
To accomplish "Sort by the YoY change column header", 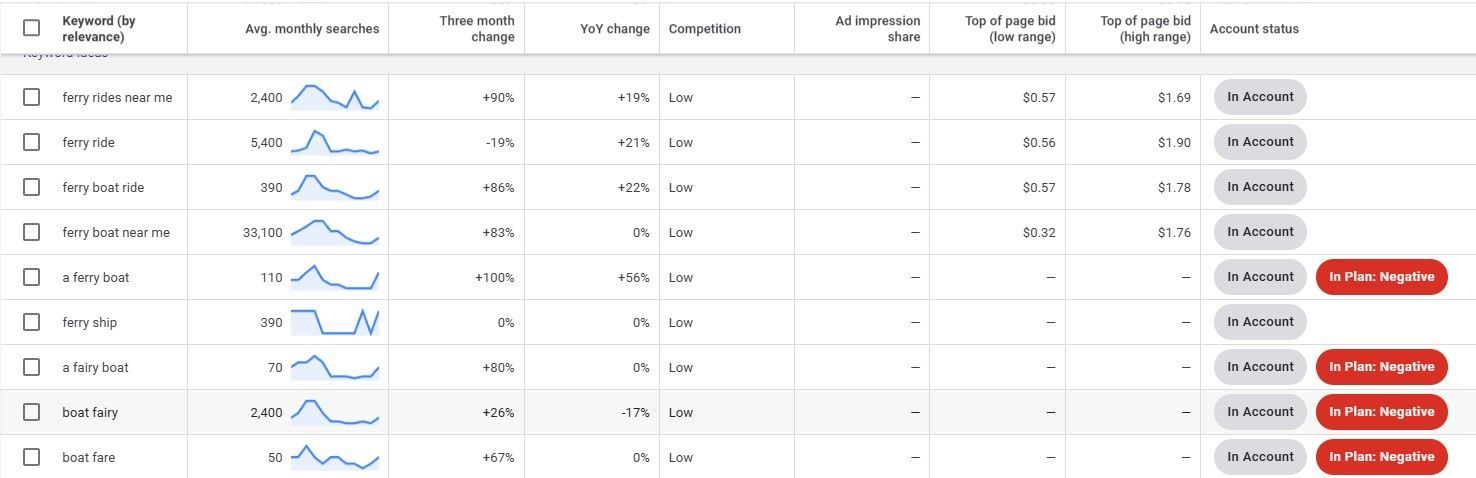I will coord(615,29).
